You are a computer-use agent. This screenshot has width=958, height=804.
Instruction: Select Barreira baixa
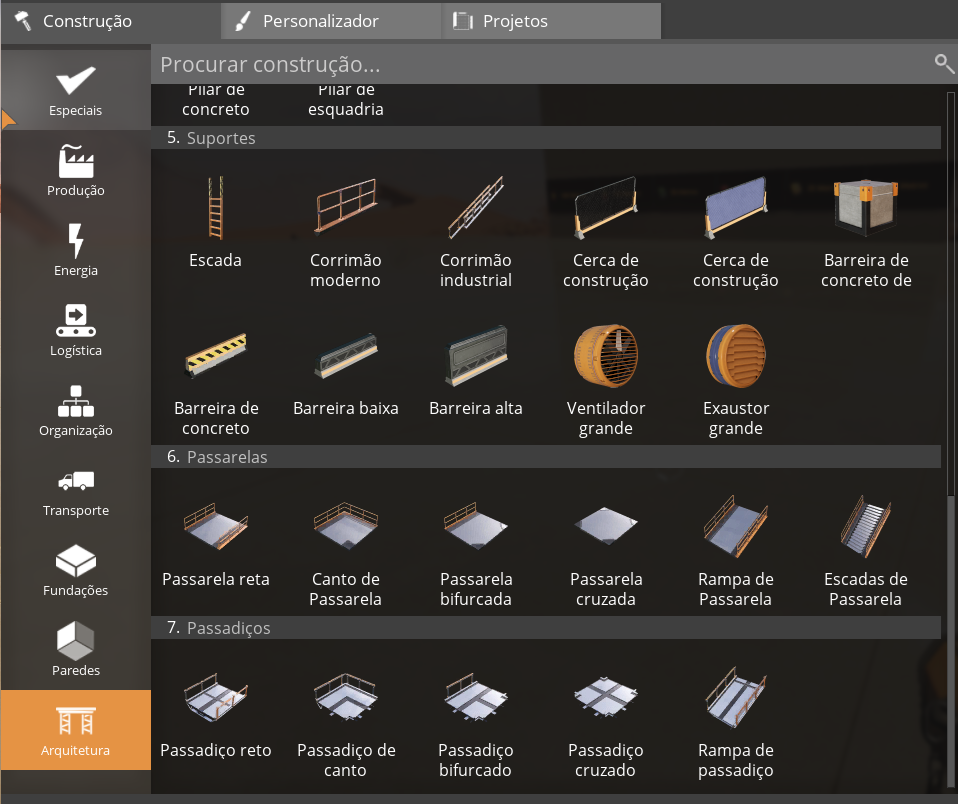[346, 373]
